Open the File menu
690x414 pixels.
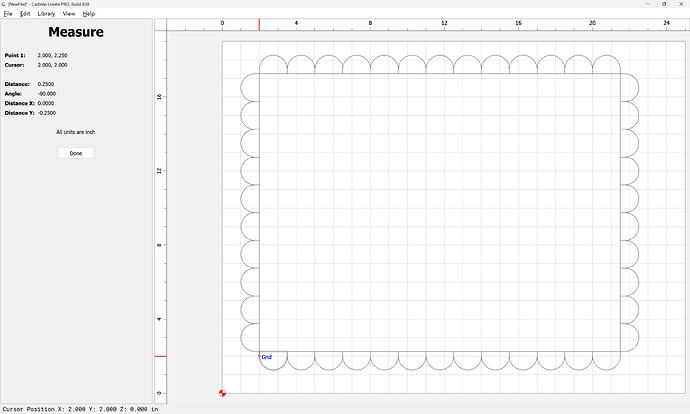8,14
